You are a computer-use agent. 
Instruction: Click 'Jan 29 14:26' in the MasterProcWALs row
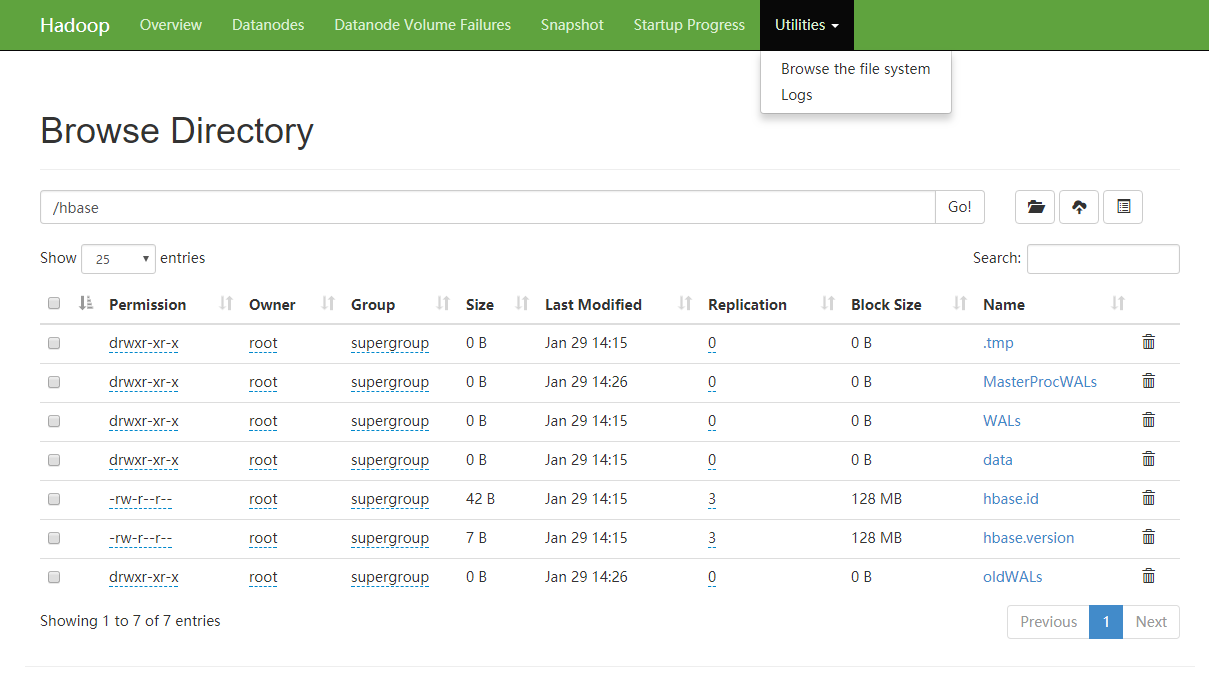pyautogui.click(x=586, y=382)
